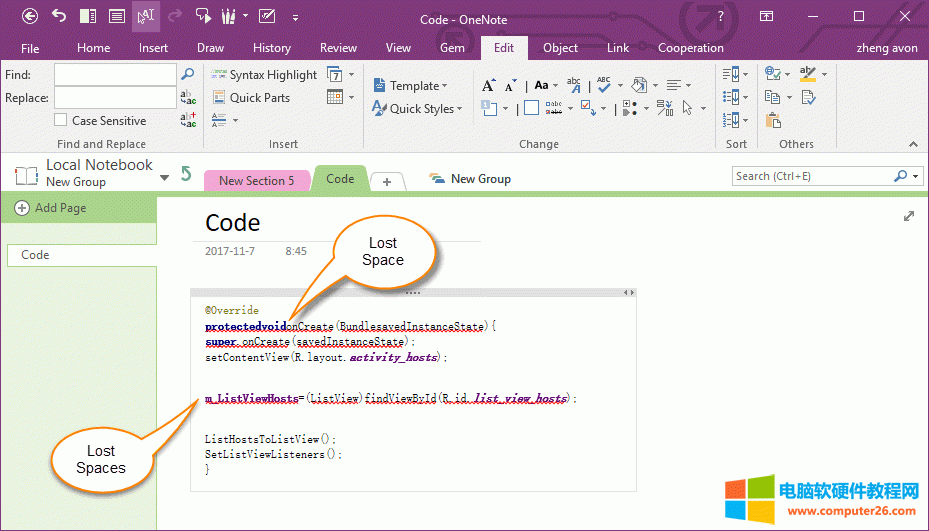Enable the Case Sensitive checkbox
929x531 pixels.
click(x=61, y=121)
